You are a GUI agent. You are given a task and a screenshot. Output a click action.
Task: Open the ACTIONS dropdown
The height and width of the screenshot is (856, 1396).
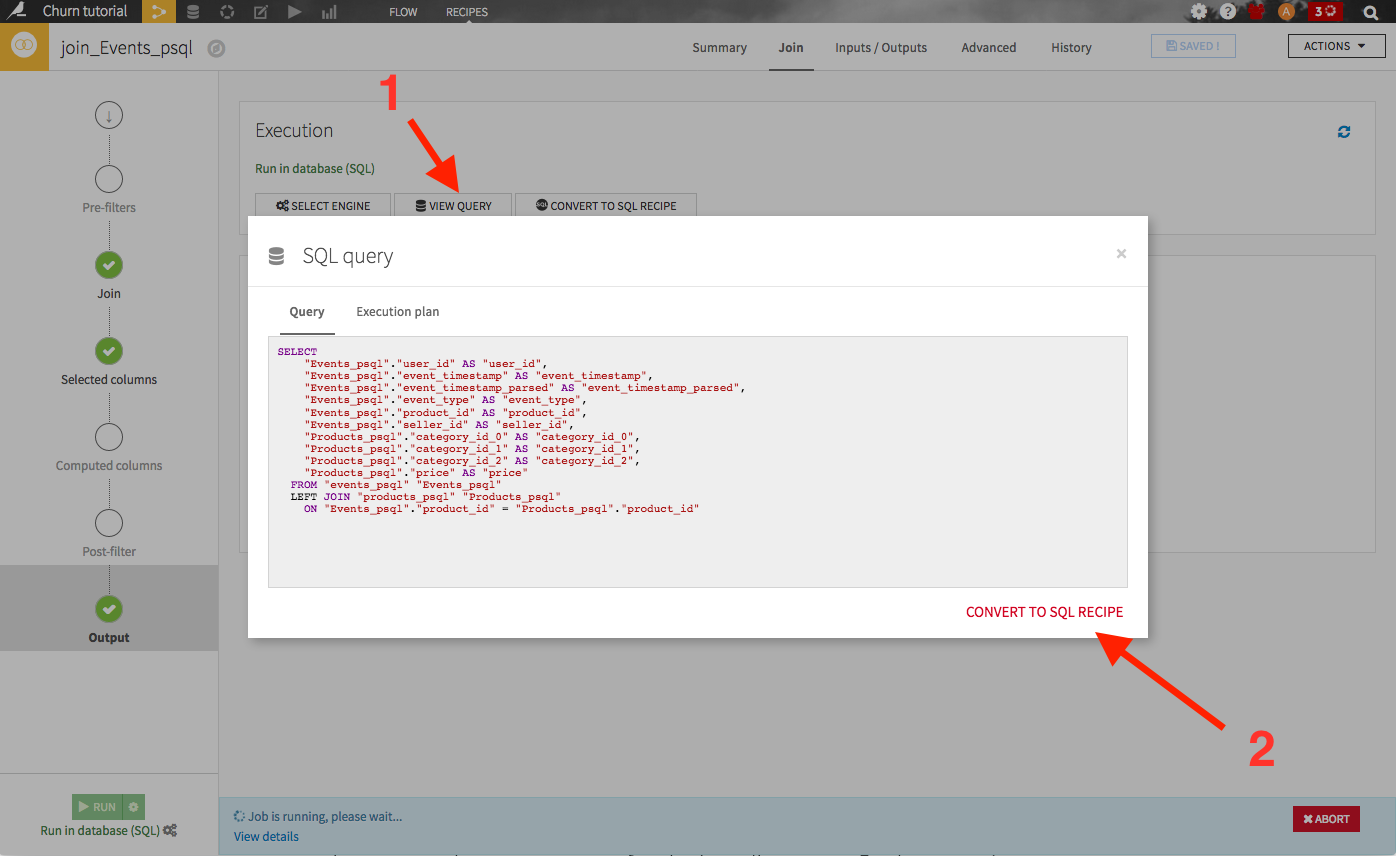pos(1336,45)
